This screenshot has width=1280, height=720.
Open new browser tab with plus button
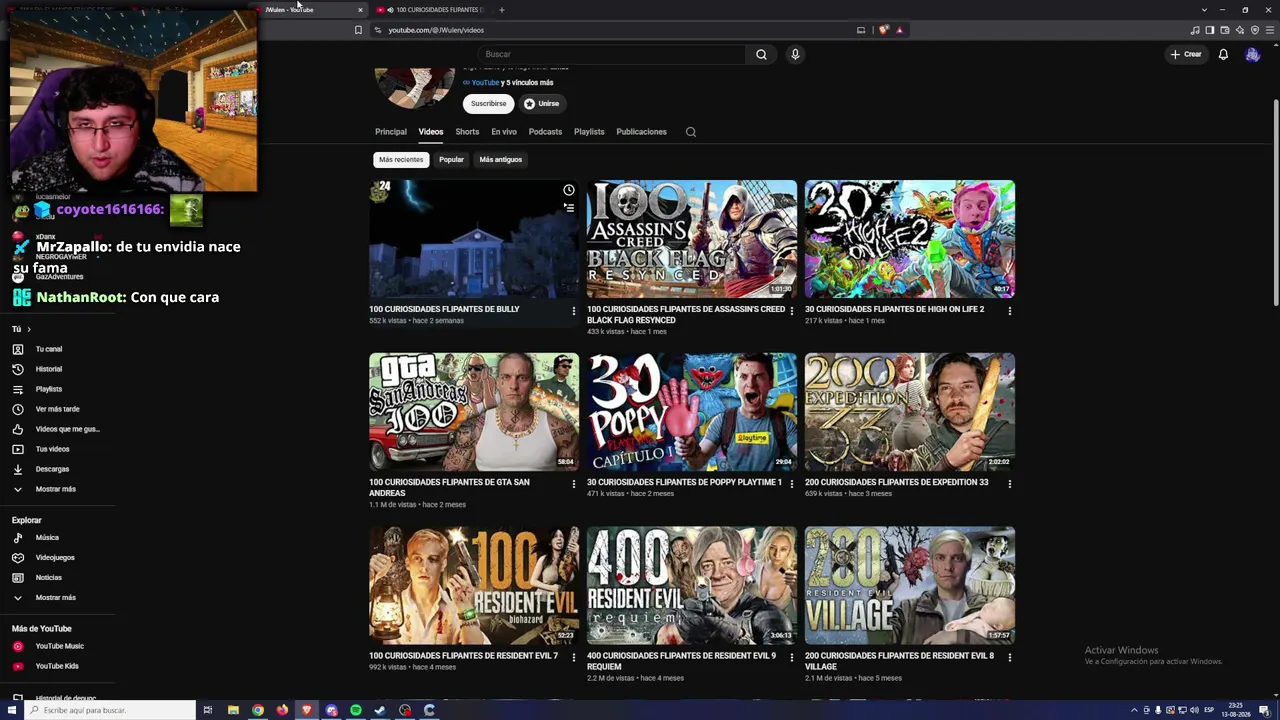pos(502,10)
